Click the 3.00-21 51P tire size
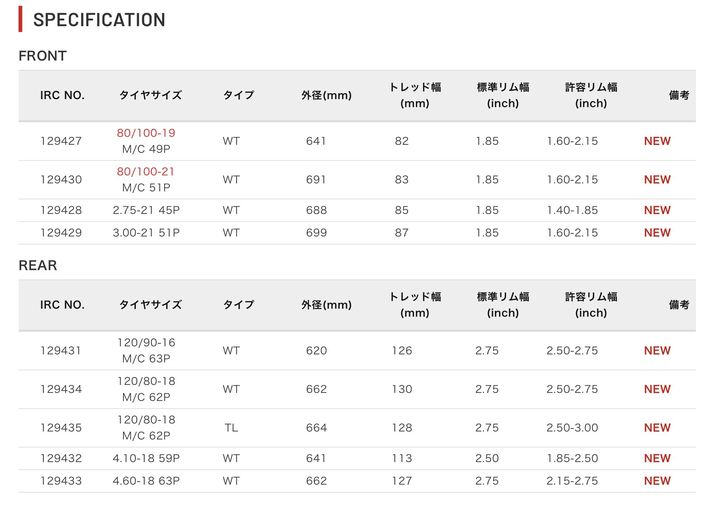Viewport: 720px width, 505px height. tap(146, 233)
